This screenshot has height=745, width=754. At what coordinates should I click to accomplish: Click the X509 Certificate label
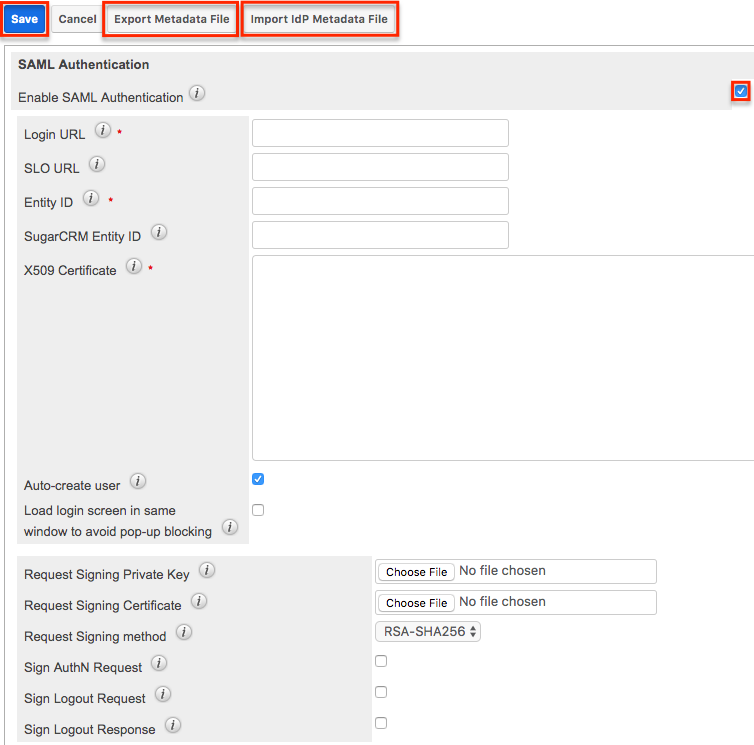click(x=70, y=270)
